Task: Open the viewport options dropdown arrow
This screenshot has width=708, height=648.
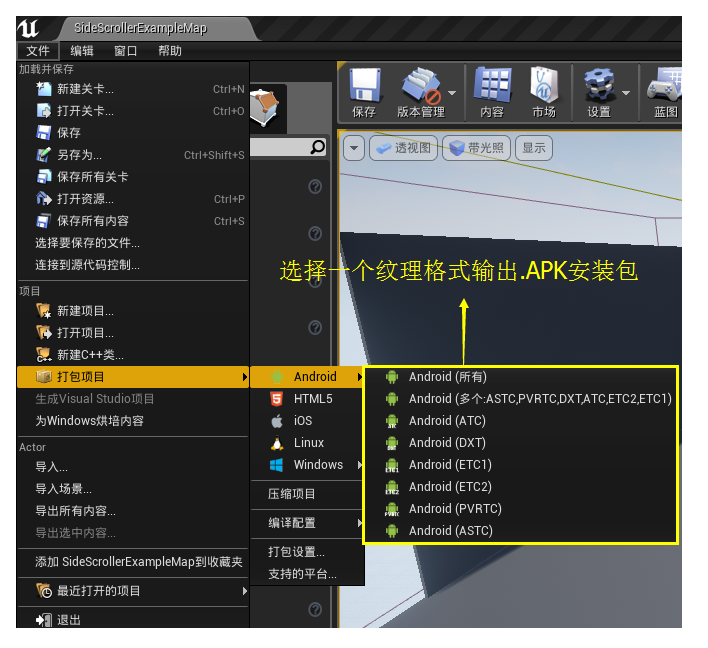Action: (354, 148)
